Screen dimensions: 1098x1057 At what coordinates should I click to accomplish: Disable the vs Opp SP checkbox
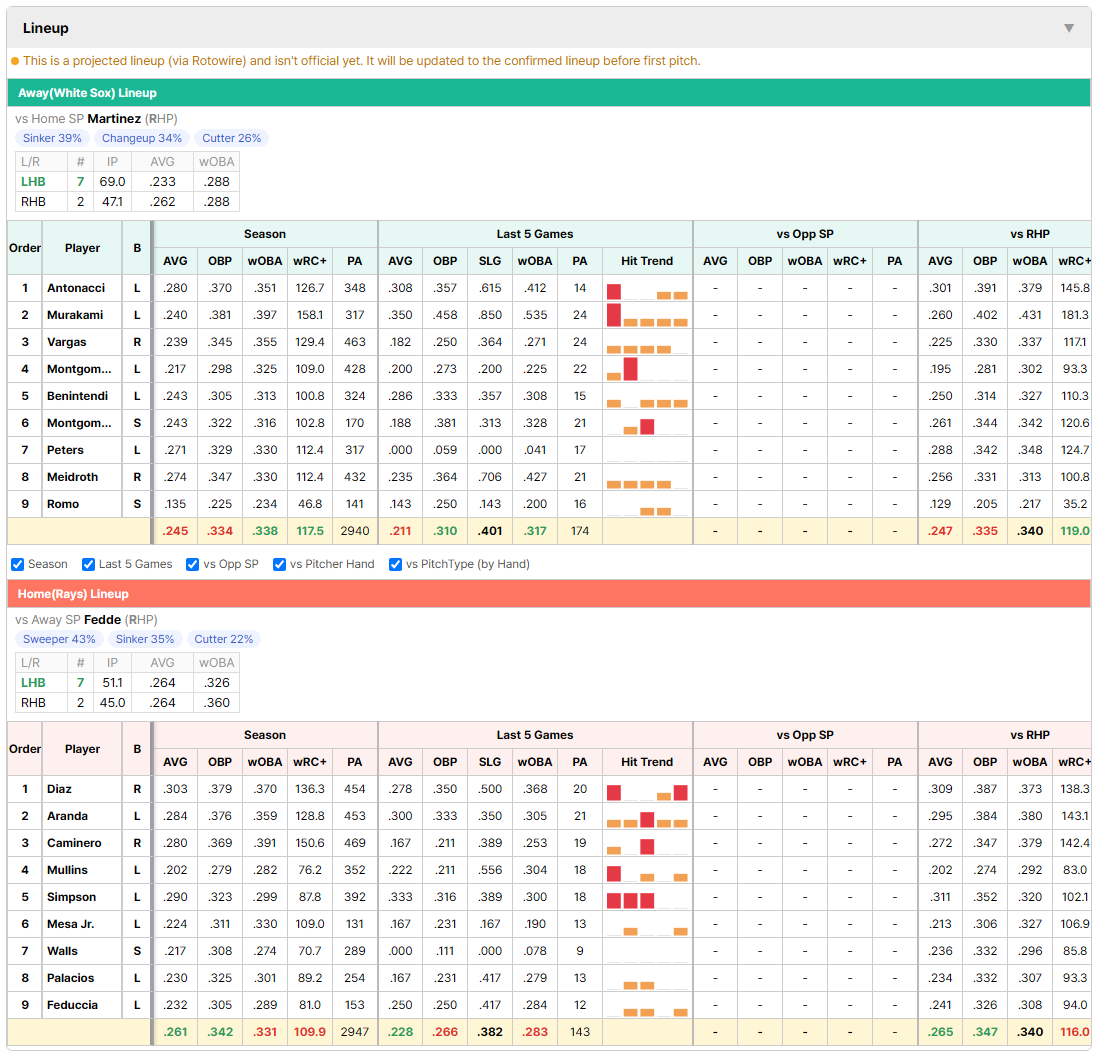tap(193, 564)
